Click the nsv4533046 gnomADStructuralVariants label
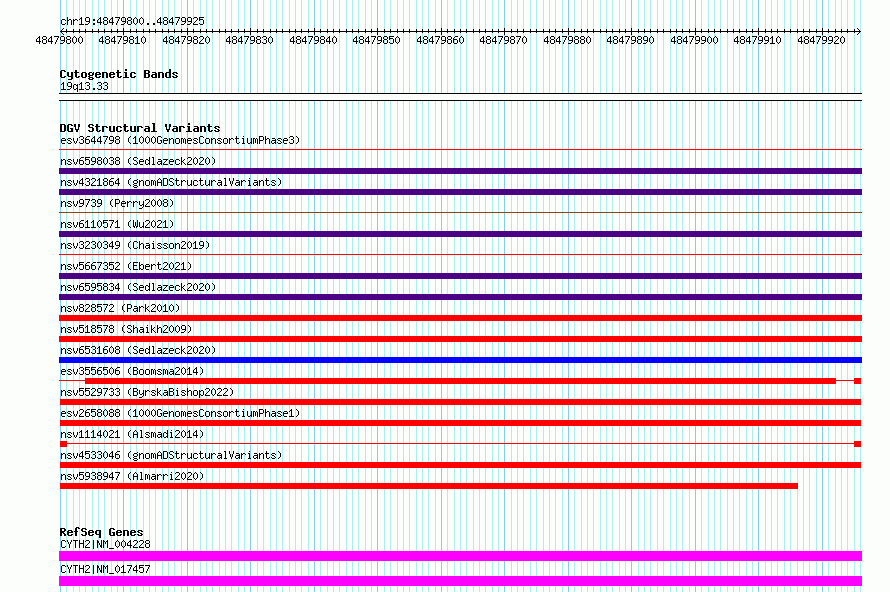The height and width of the screenshot is (592, 890). [x=171, y=455]
